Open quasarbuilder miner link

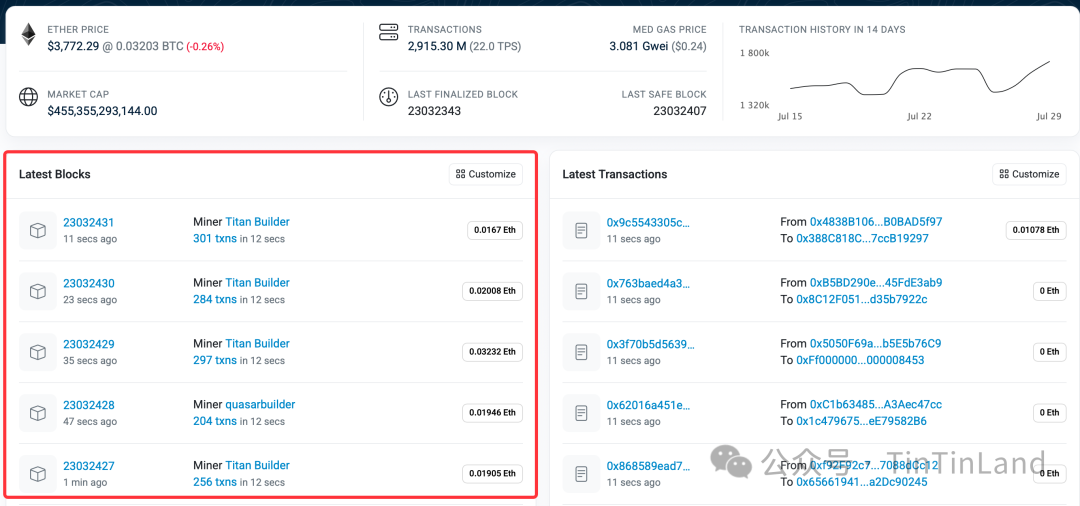[260, 404]
